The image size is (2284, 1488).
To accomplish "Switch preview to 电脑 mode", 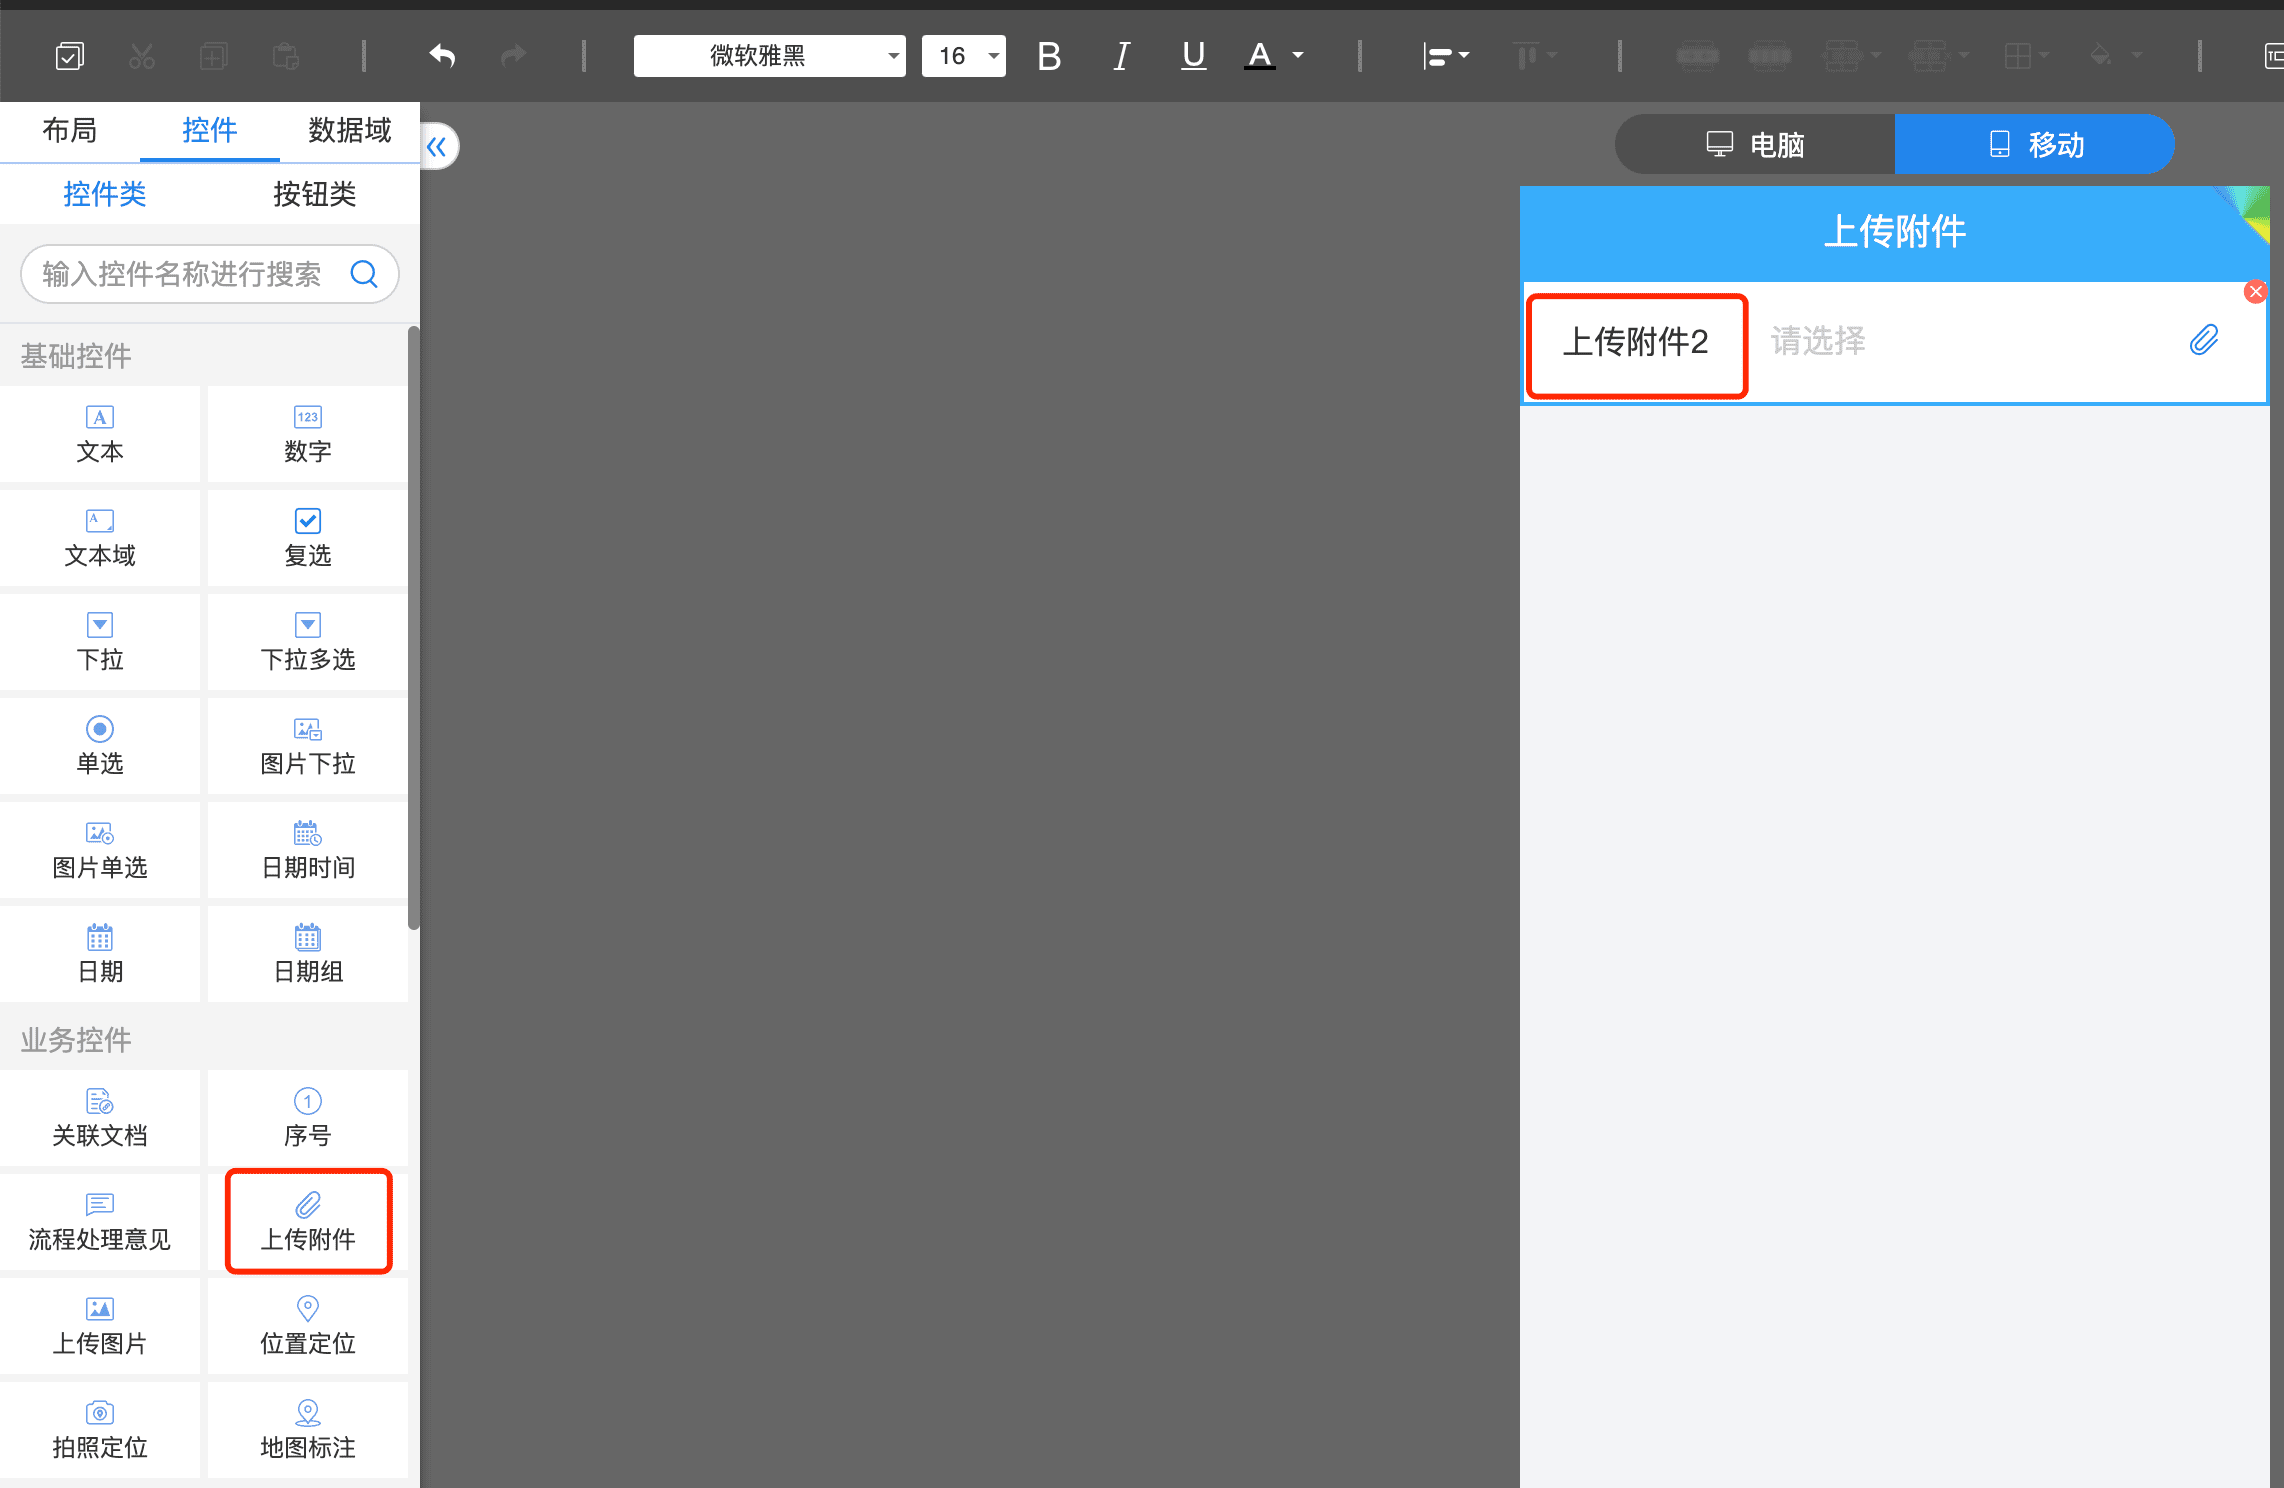I will tap(1755, 145).
